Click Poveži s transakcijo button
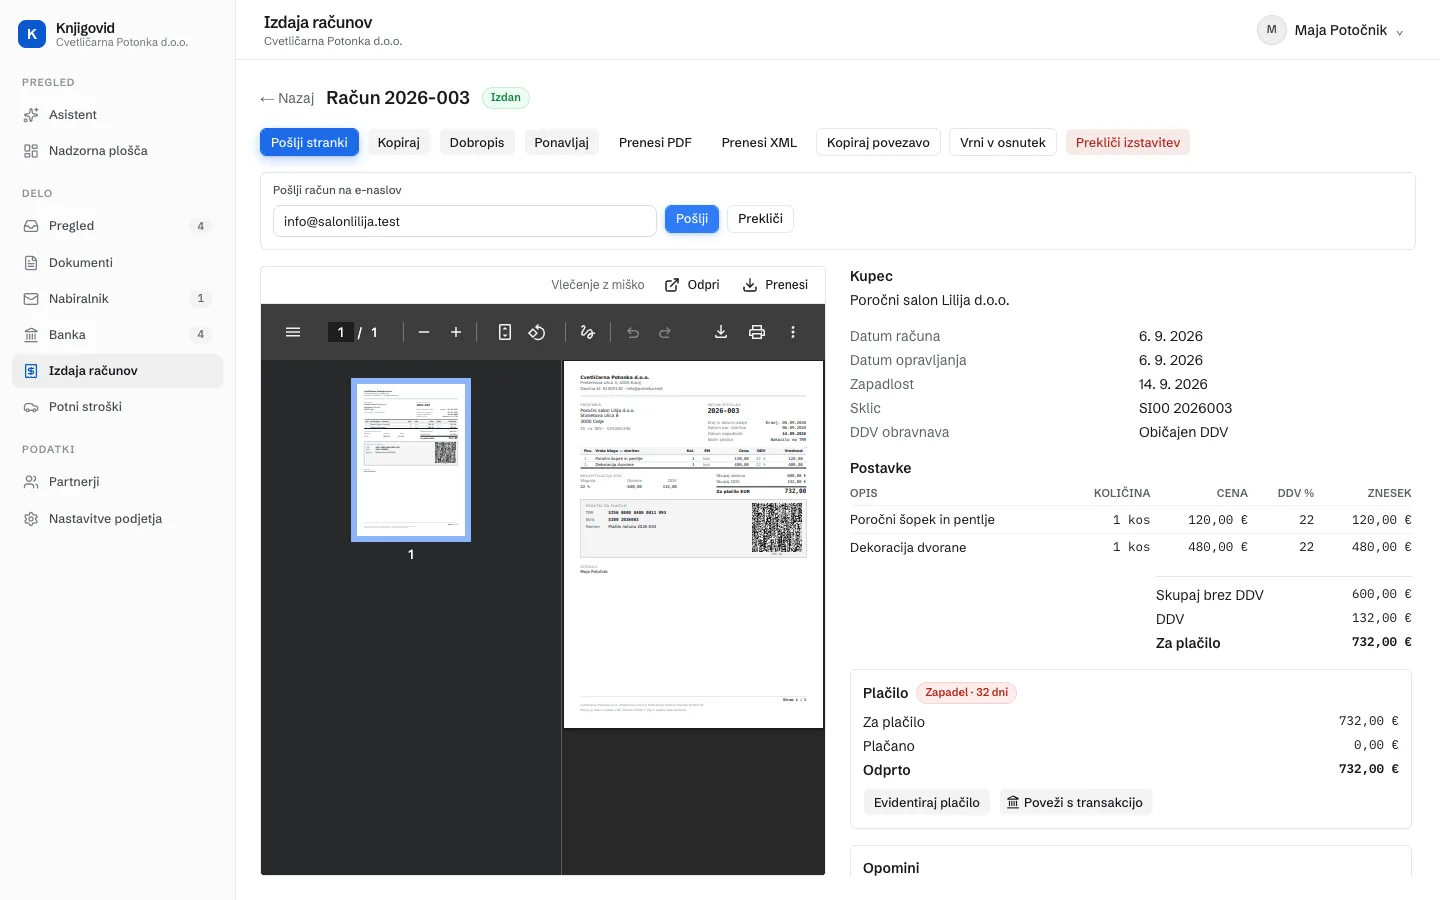Viewport: 1440px width, 900px height. (1076, 803)
